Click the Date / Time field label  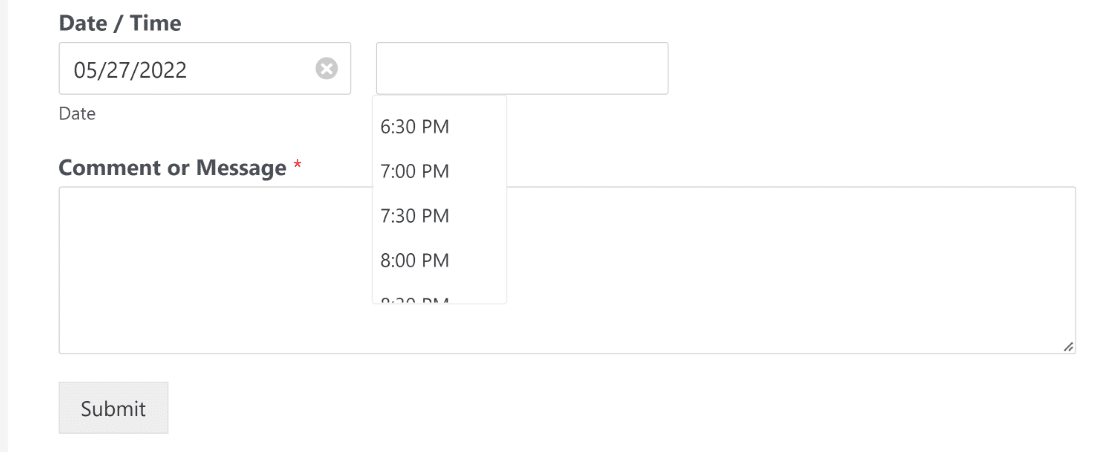click(120, 23)
